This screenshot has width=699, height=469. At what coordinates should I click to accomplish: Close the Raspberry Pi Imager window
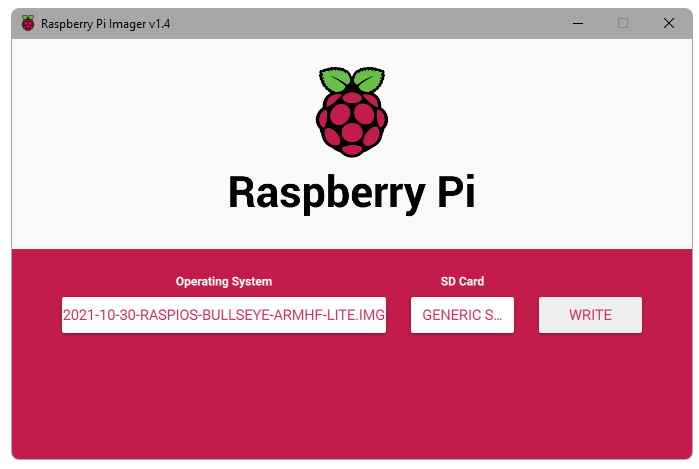669,23
